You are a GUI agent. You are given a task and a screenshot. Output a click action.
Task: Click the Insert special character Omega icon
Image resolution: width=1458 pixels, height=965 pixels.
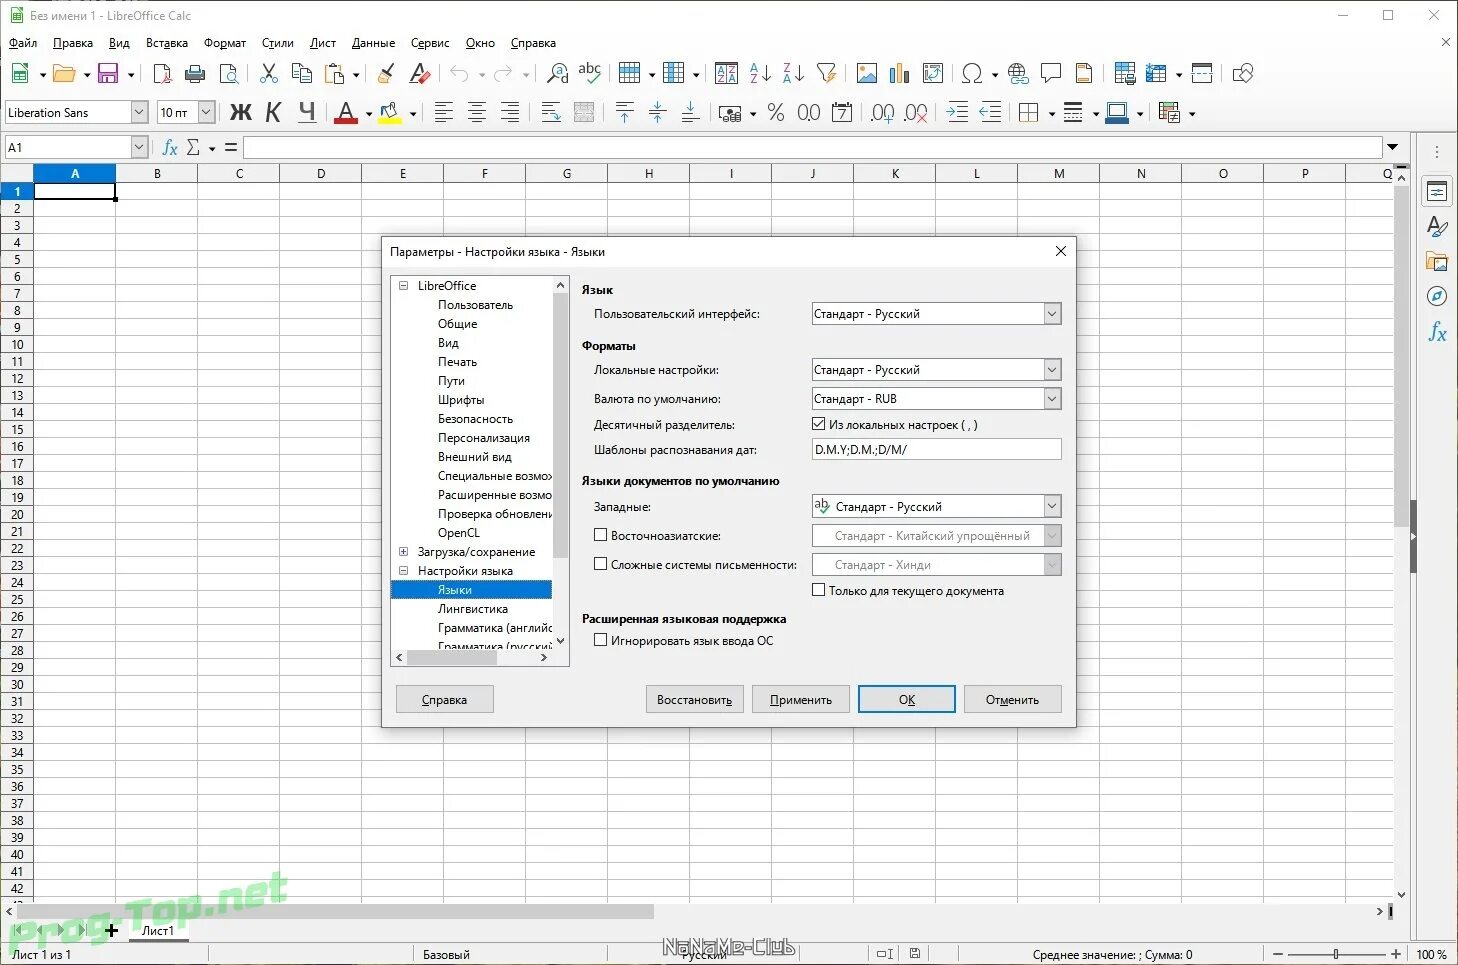click(x=971, y=73)
